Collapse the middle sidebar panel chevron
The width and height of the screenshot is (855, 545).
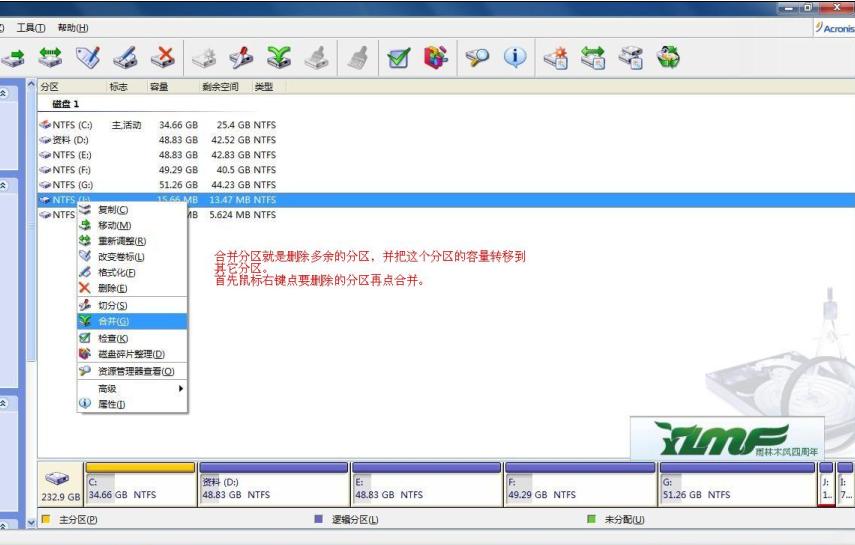pos(5,185)
